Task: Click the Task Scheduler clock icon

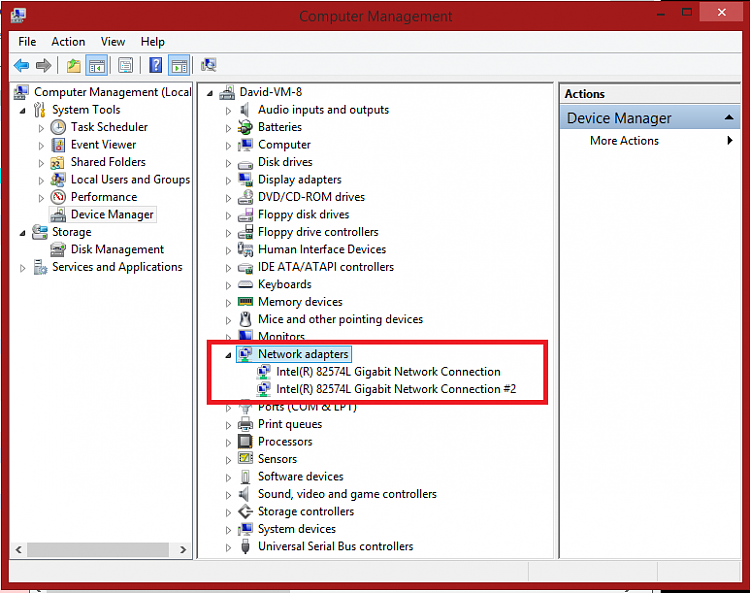Action: tap(58, 127)
